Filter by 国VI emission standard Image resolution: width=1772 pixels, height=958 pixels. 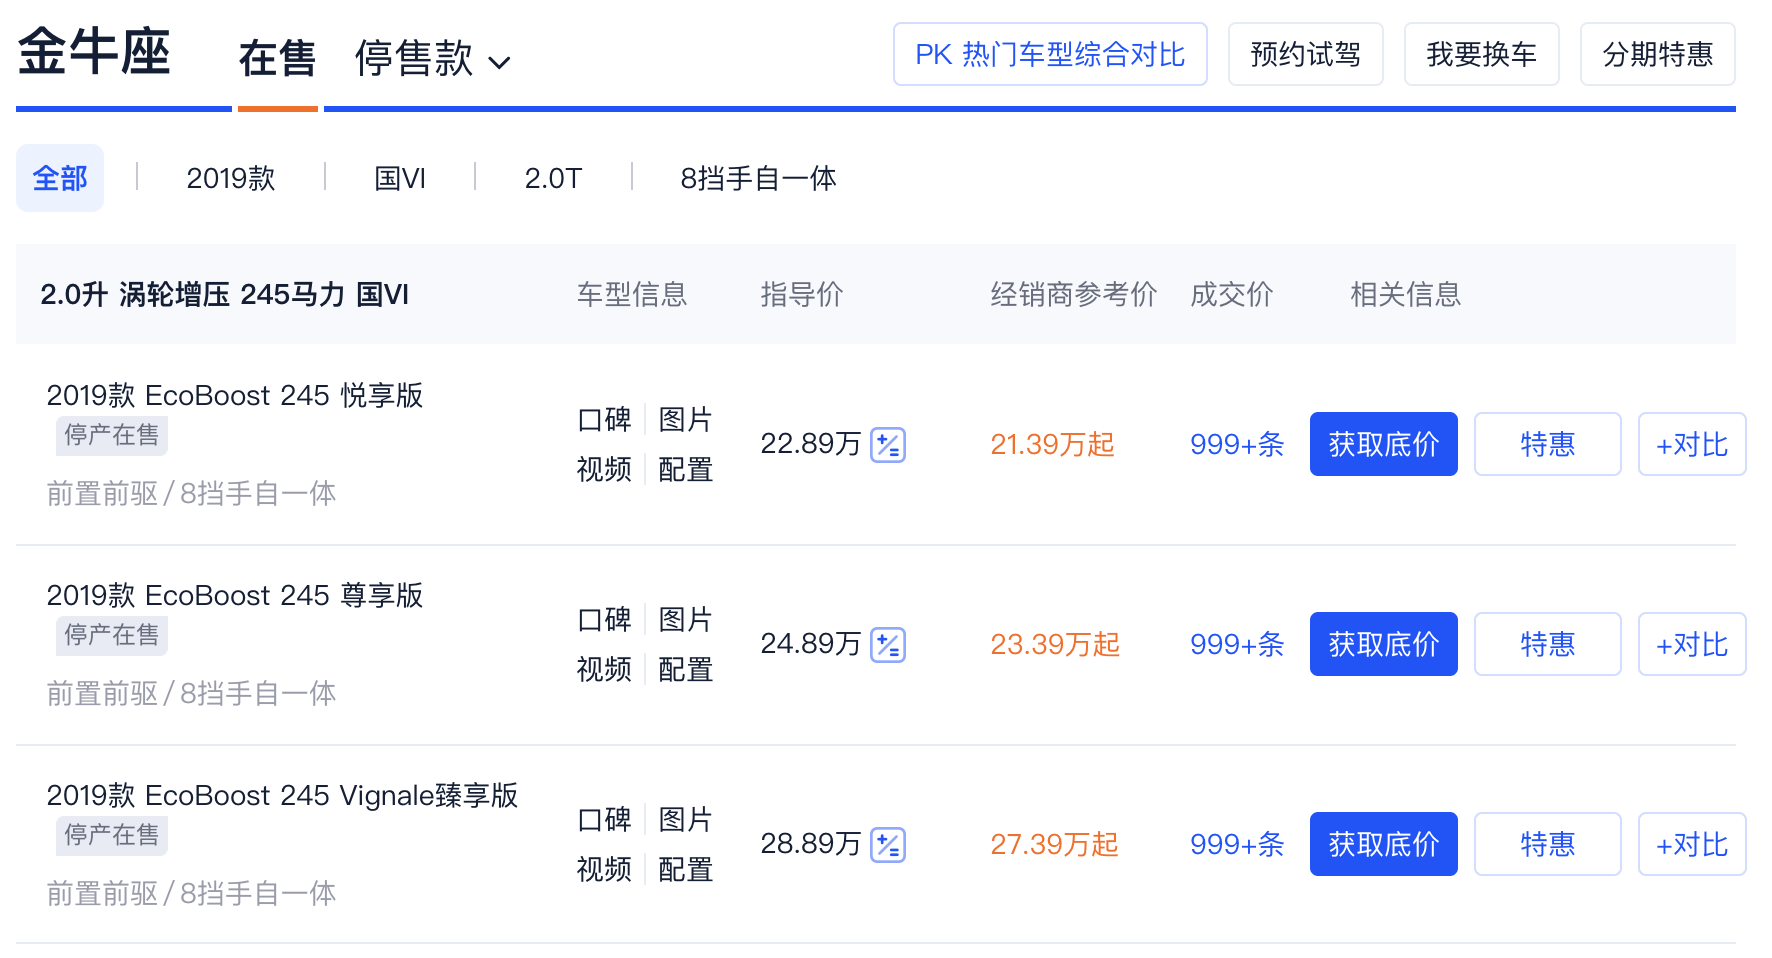(400, 178)
